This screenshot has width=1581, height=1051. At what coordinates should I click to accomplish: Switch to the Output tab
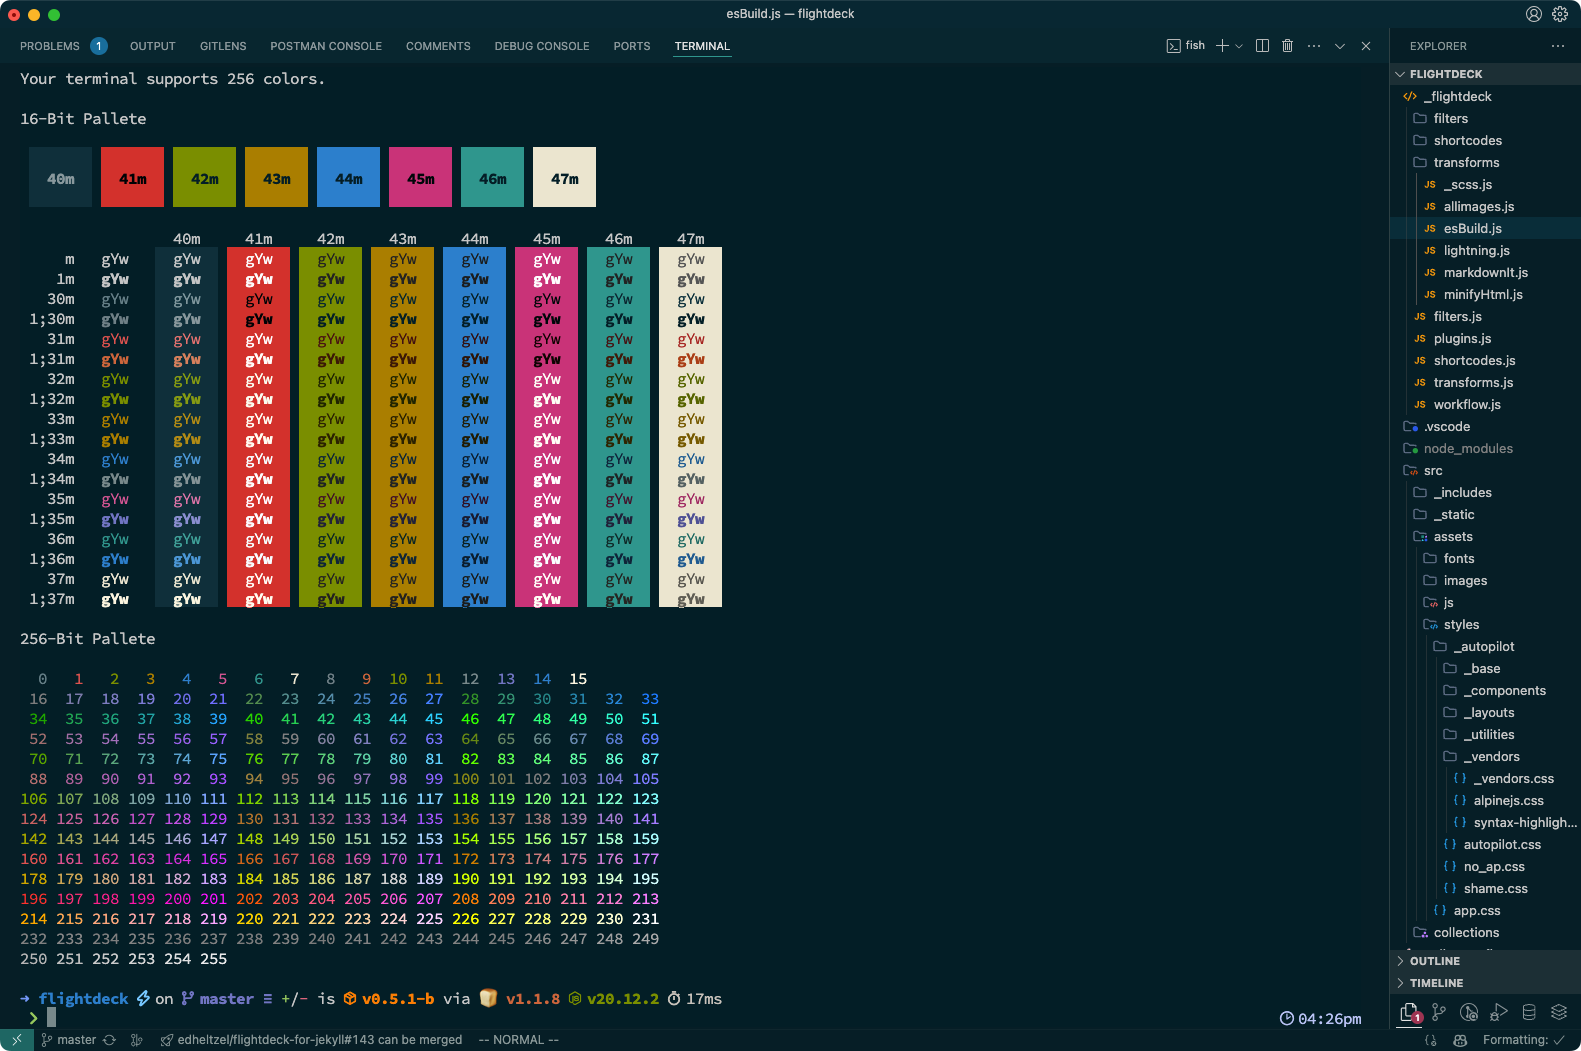point(152,46)
